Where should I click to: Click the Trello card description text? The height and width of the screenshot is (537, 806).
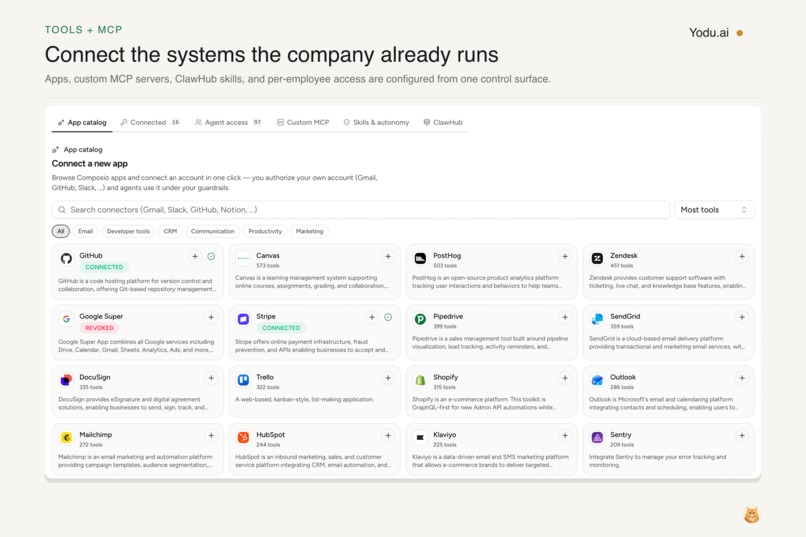[x=304, y=399]
